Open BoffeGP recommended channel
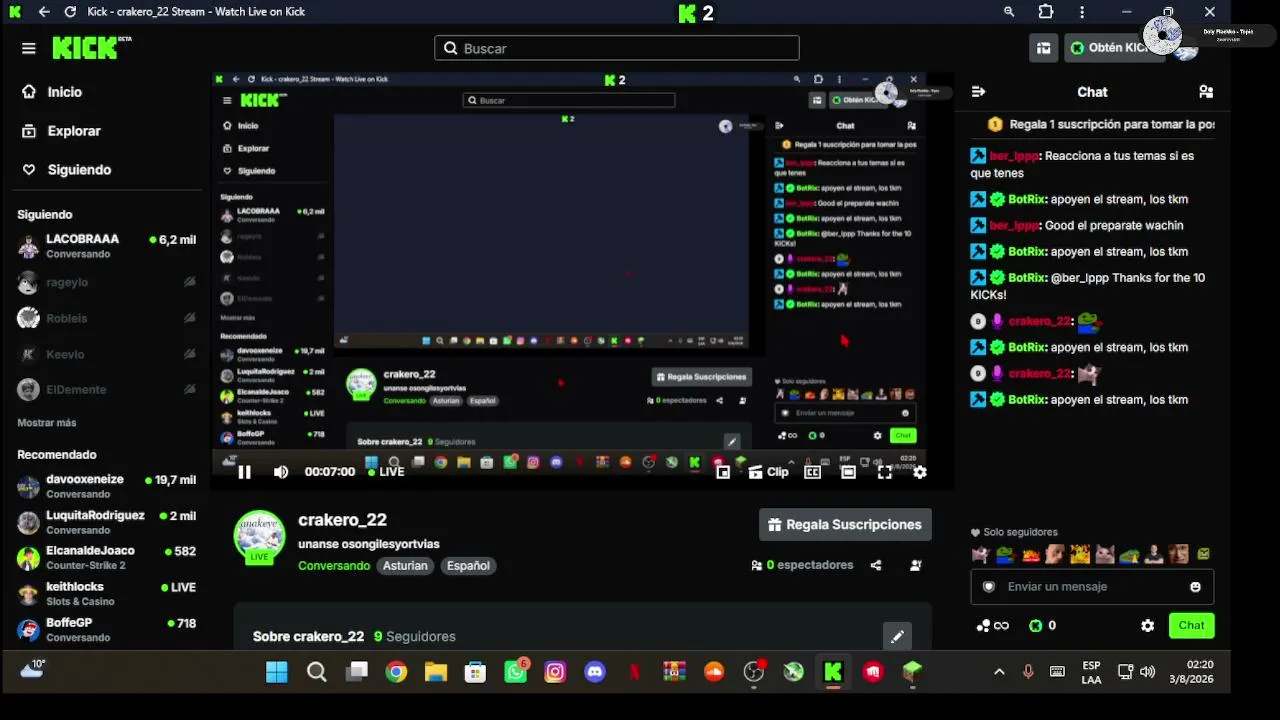 [106, 630]
